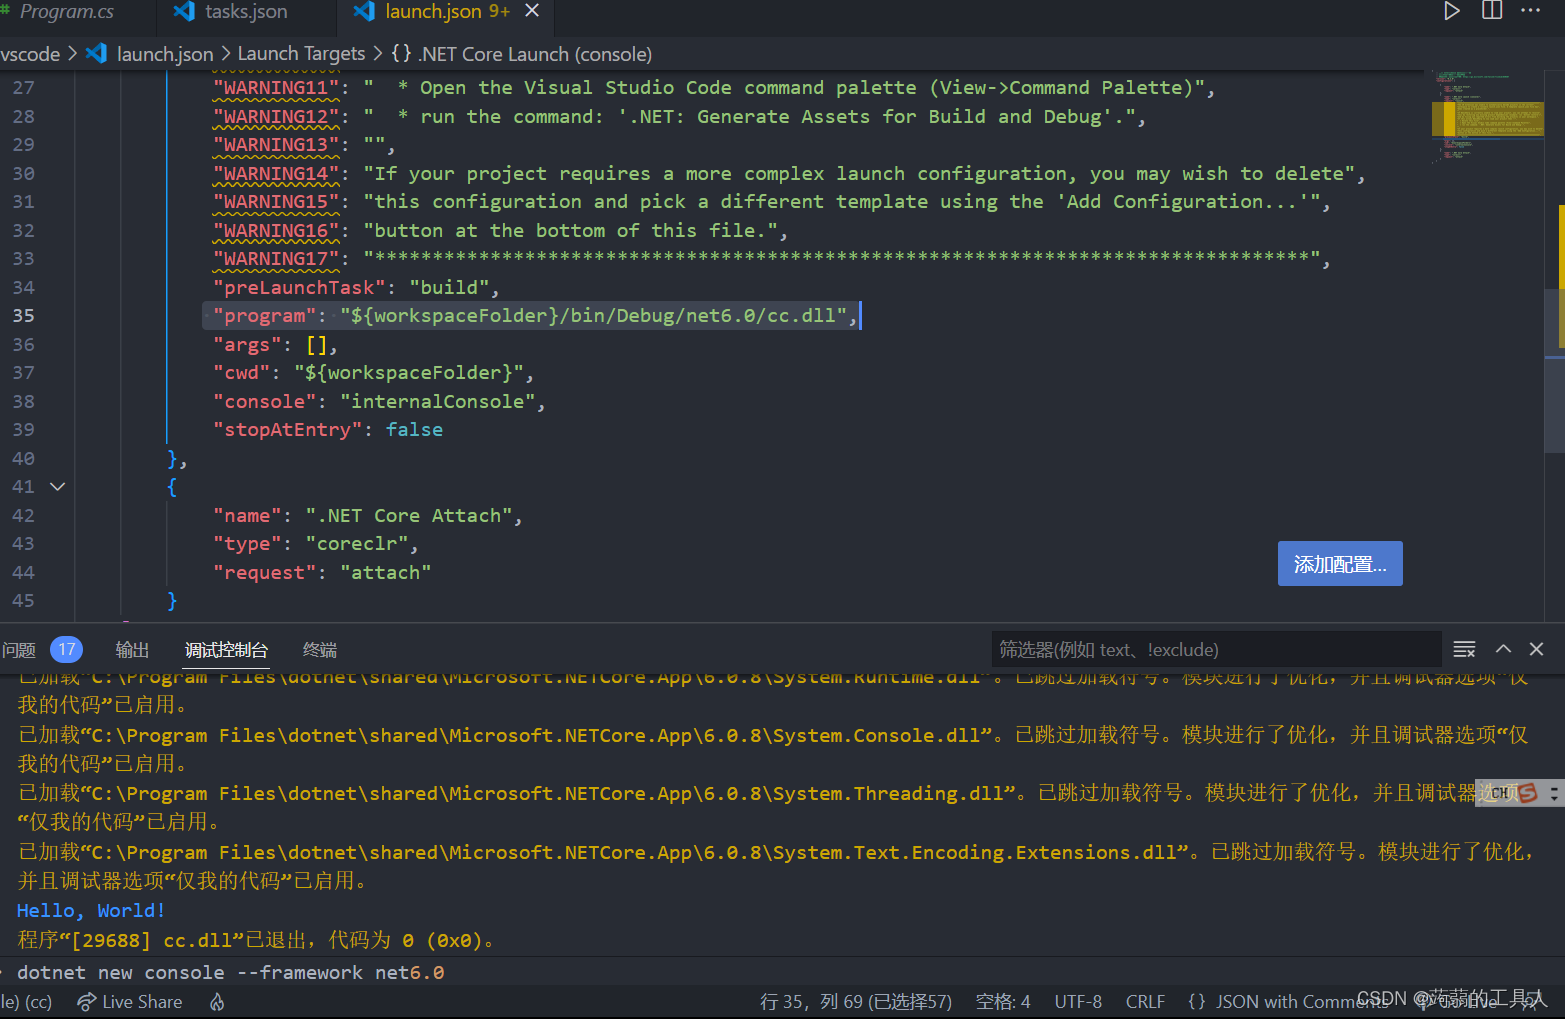
Task: Open the 问题 panel tab
Action: (19, 650)
